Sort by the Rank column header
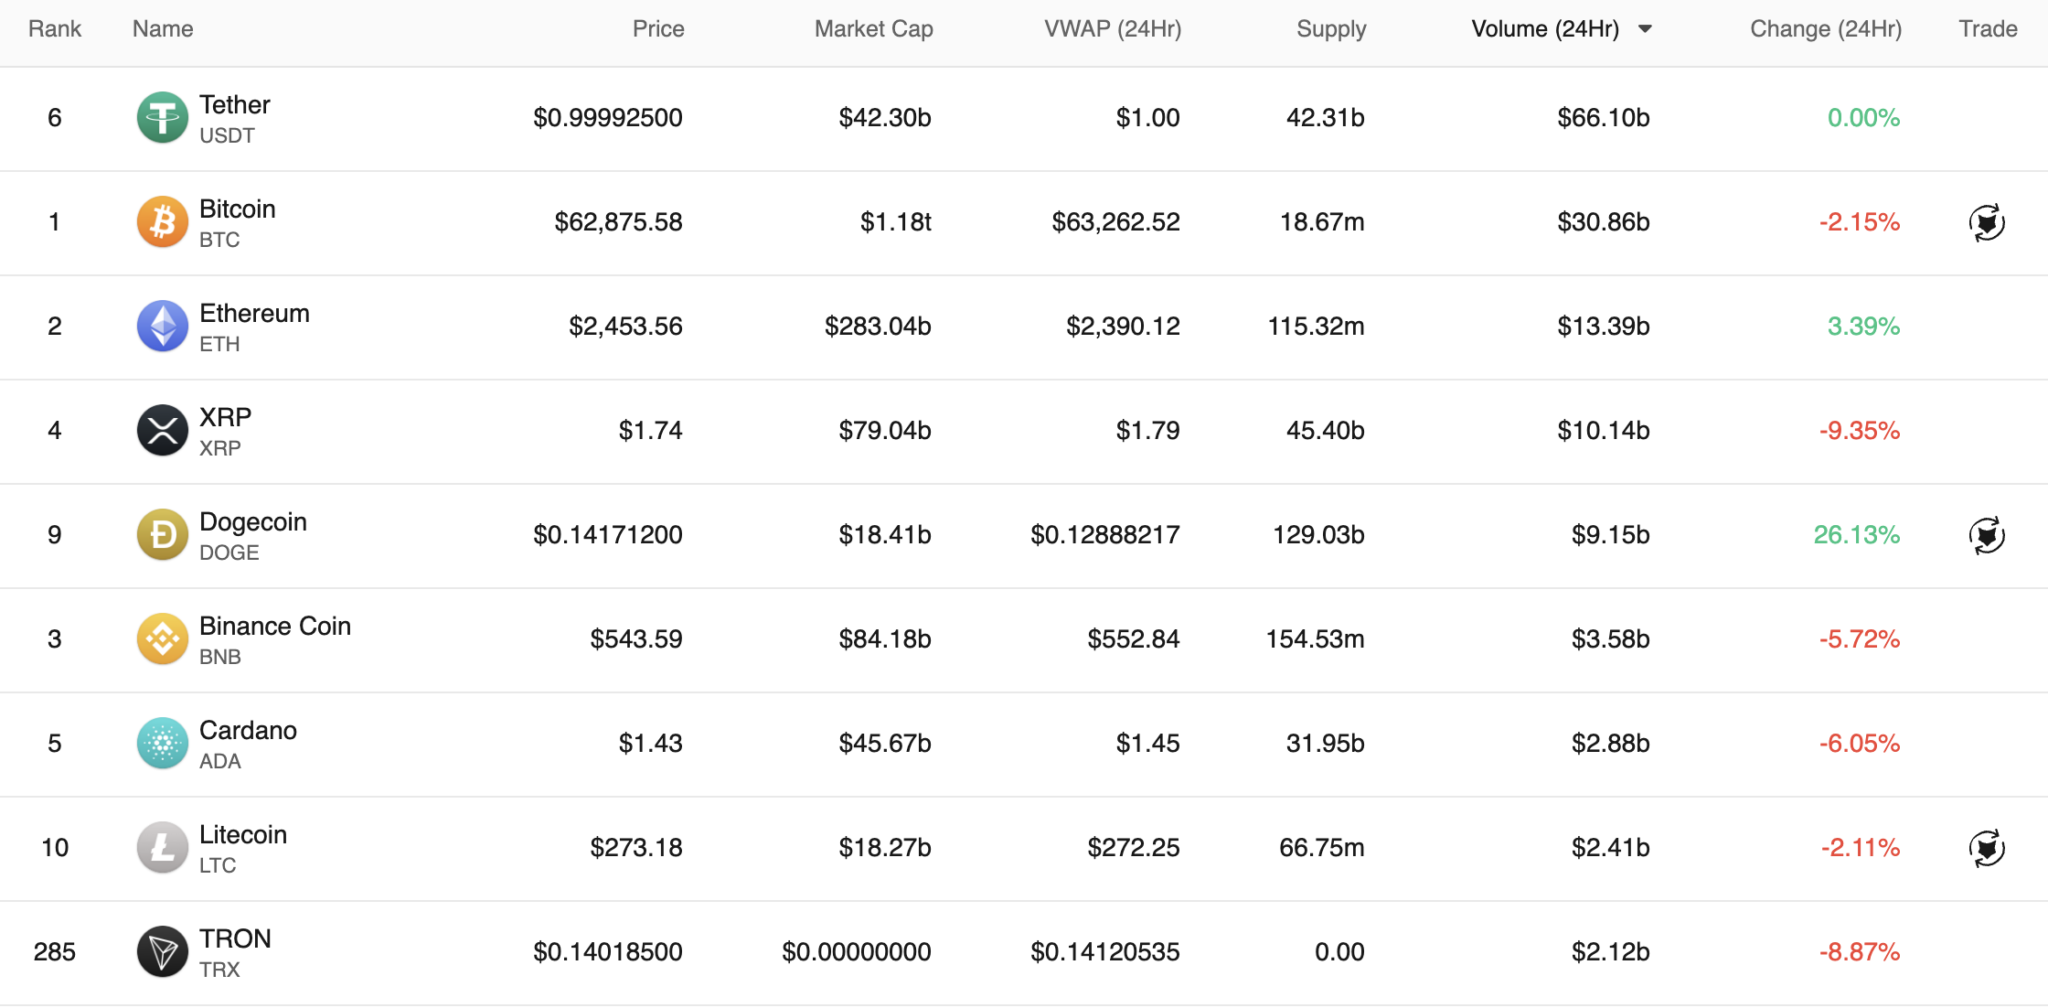This screenshot has height=1008, width=2048. [x=55, y=29]
